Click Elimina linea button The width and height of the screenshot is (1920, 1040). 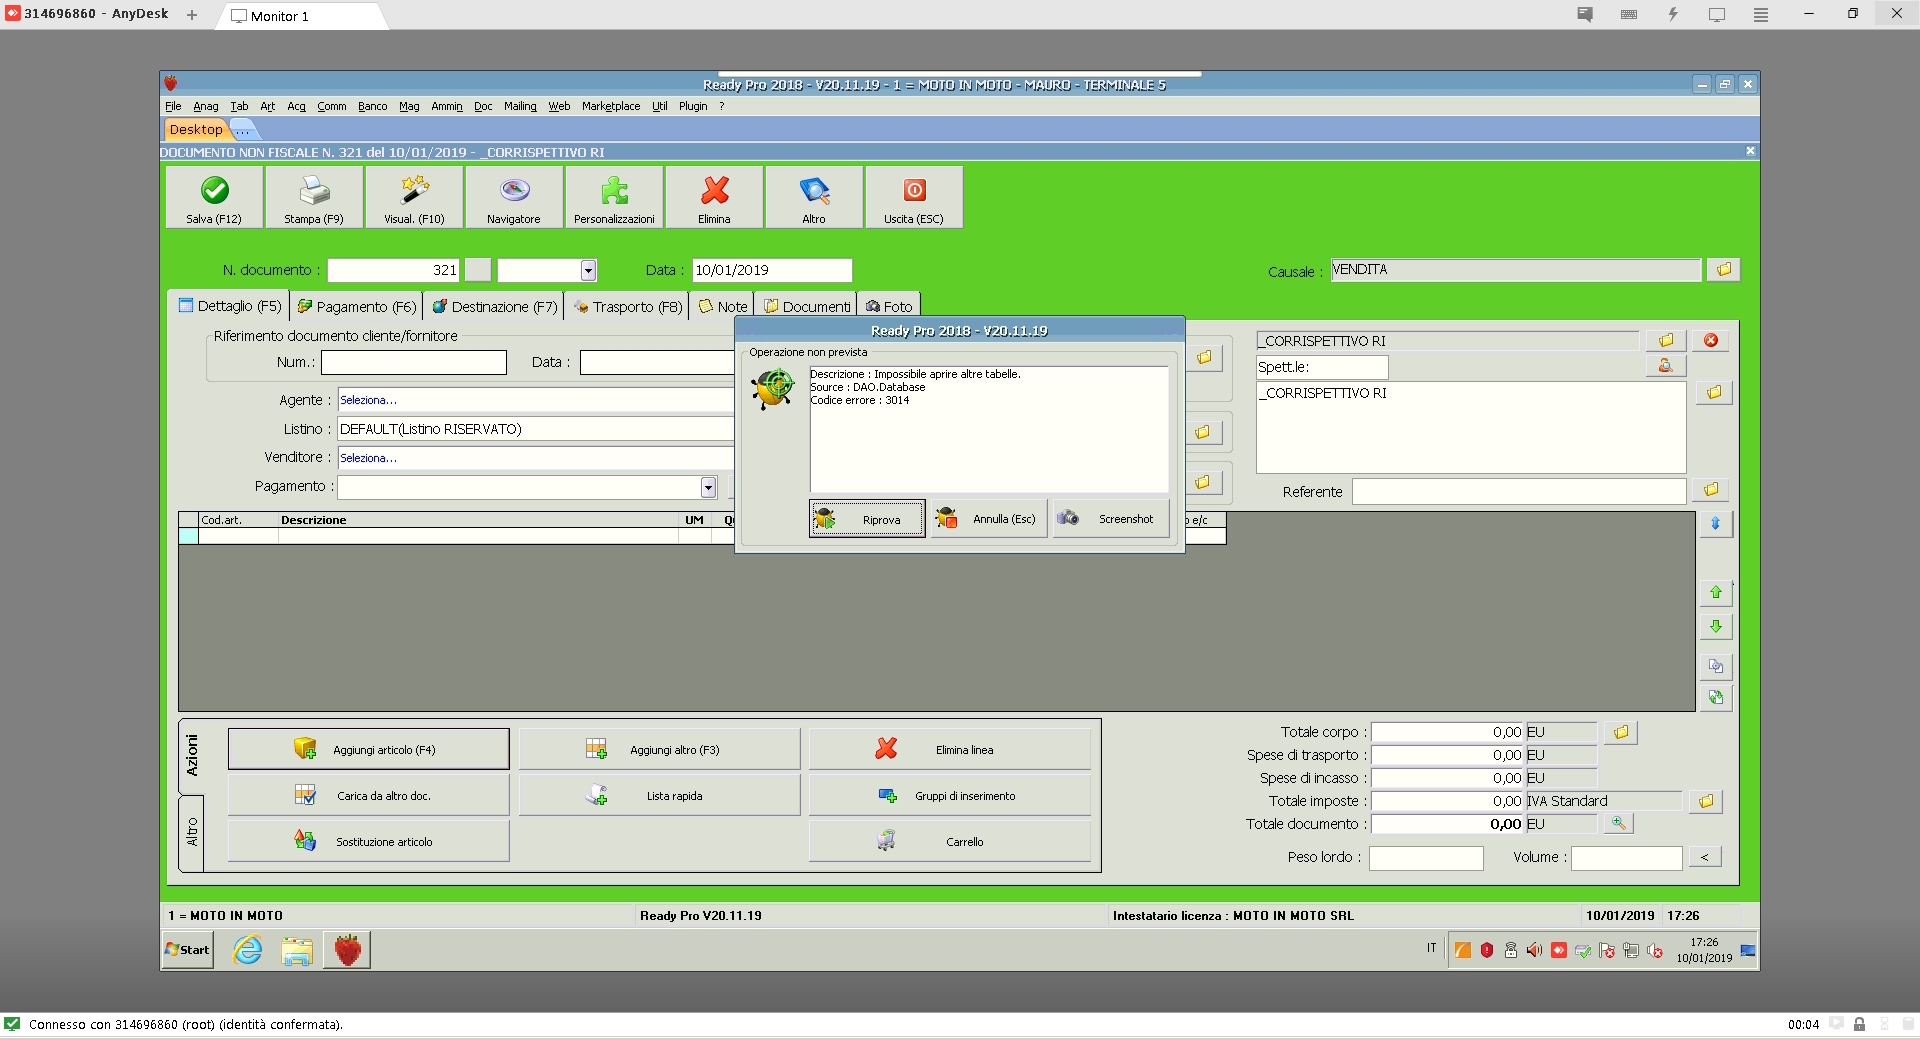pyautogui.click(x=950, y=749)
